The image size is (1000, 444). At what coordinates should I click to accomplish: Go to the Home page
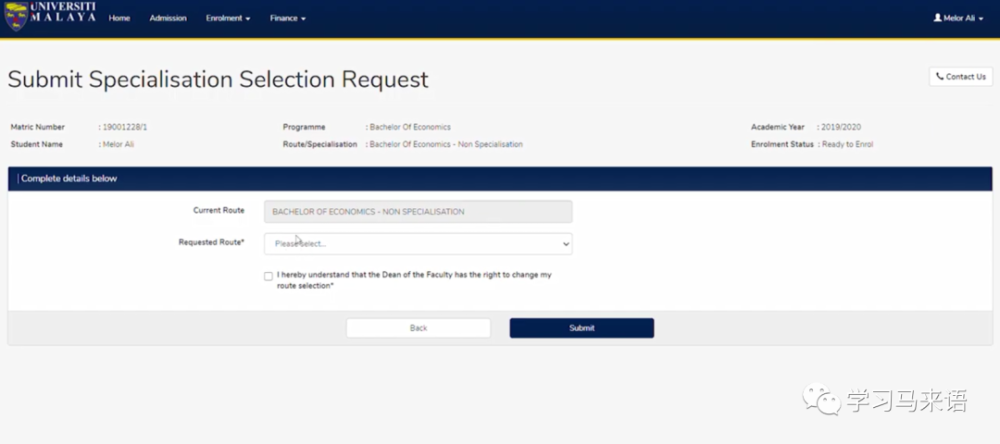point(119,18)
